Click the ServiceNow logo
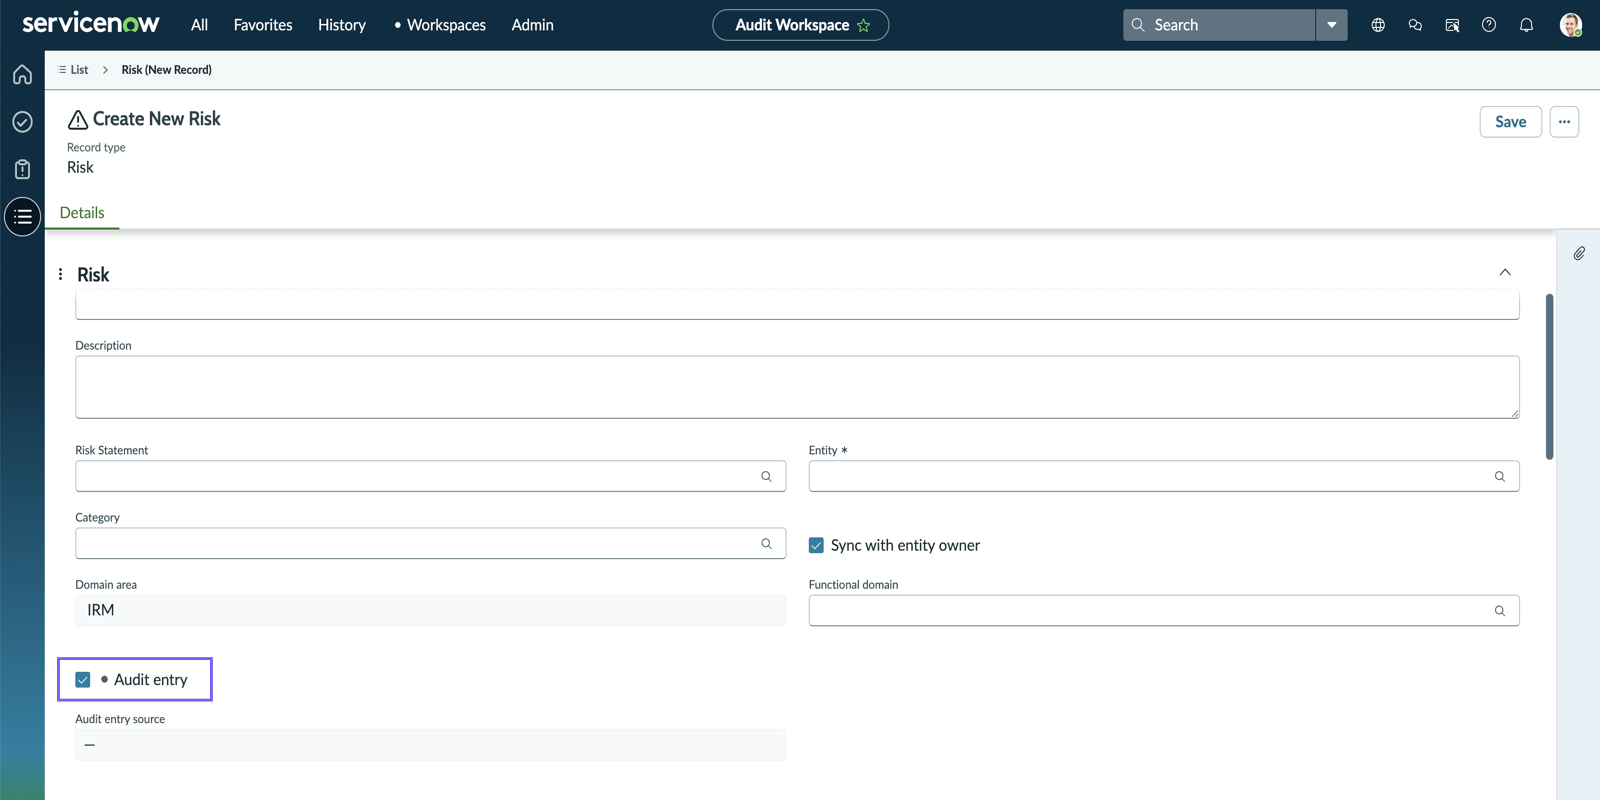The image size is (1600, 800). 90,23
